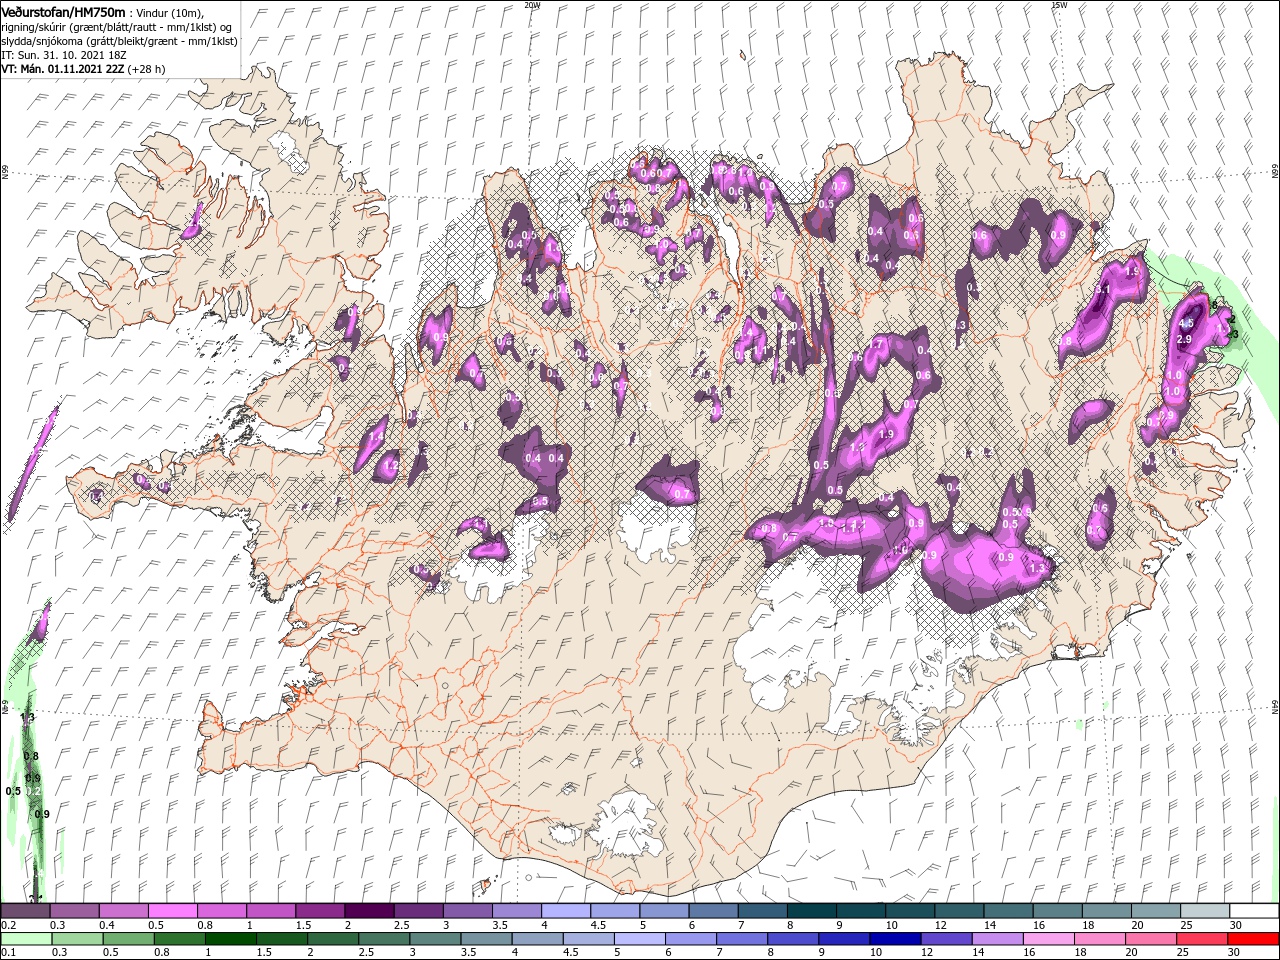Click the '15W' longitude label at top

tap(1059, 5)
